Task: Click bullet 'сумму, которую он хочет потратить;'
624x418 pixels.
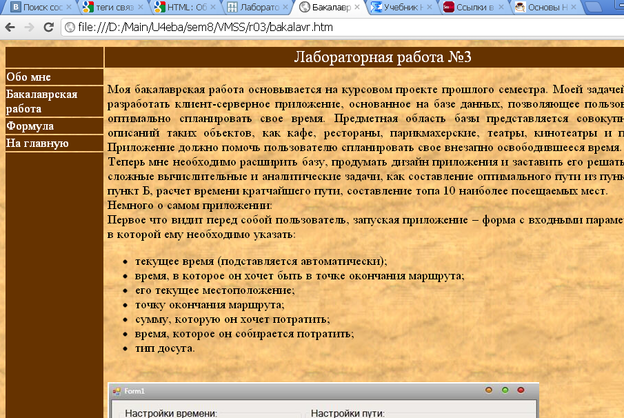Action: coord(232,320)
